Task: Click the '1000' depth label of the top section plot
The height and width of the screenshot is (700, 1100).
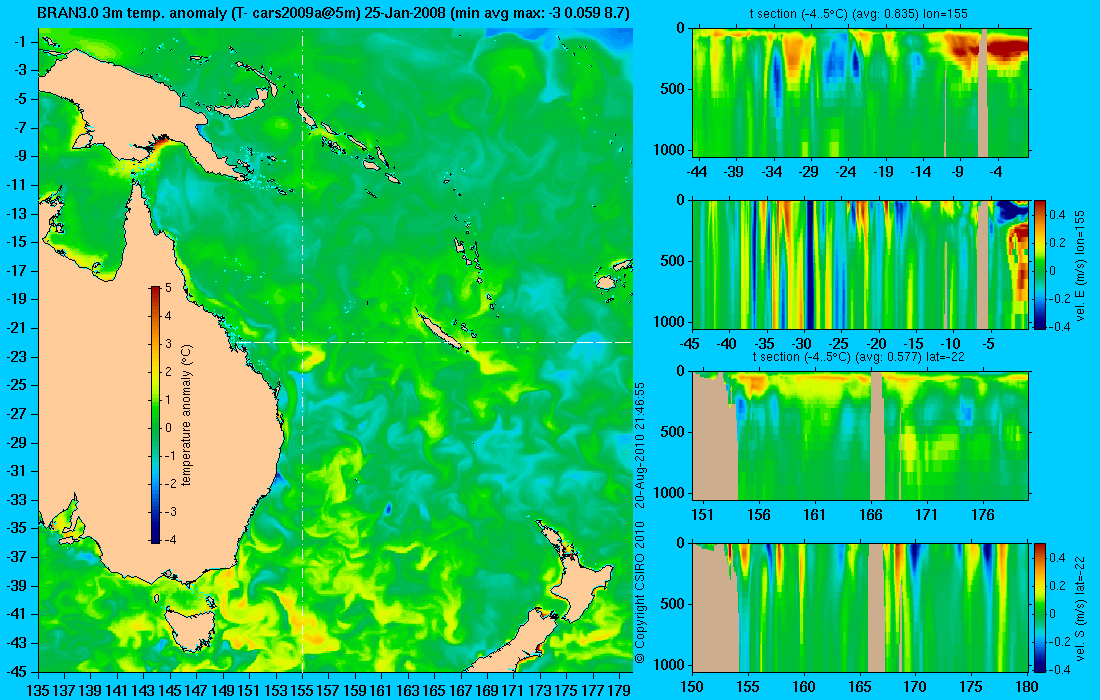Action: pos(671,149)
